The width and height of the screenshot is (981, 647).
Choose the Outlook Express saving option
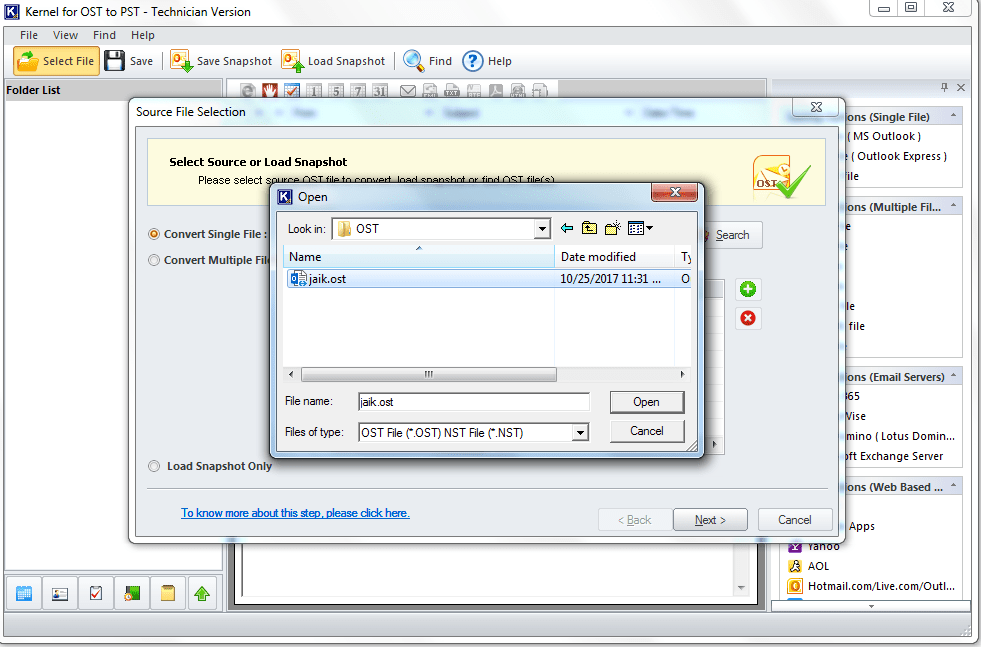898,156
